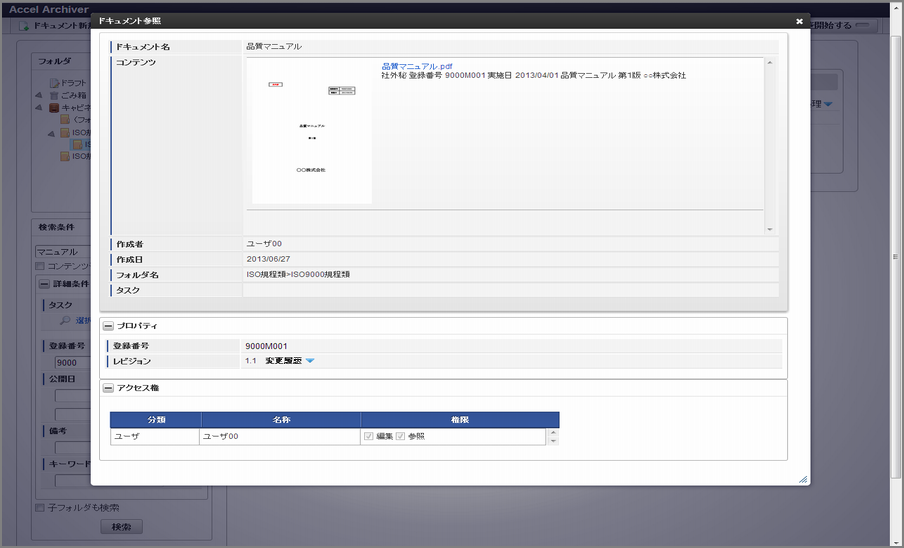Image resolution: width=904 pixels, height=548 pixels.
Task: Click the ドキュメント新規 toolbar document icon
Action: point(24,26)
